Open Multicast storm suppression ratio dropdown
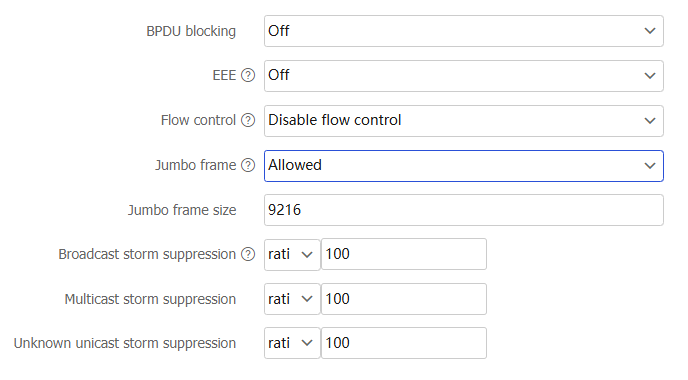 coord(292,299)
